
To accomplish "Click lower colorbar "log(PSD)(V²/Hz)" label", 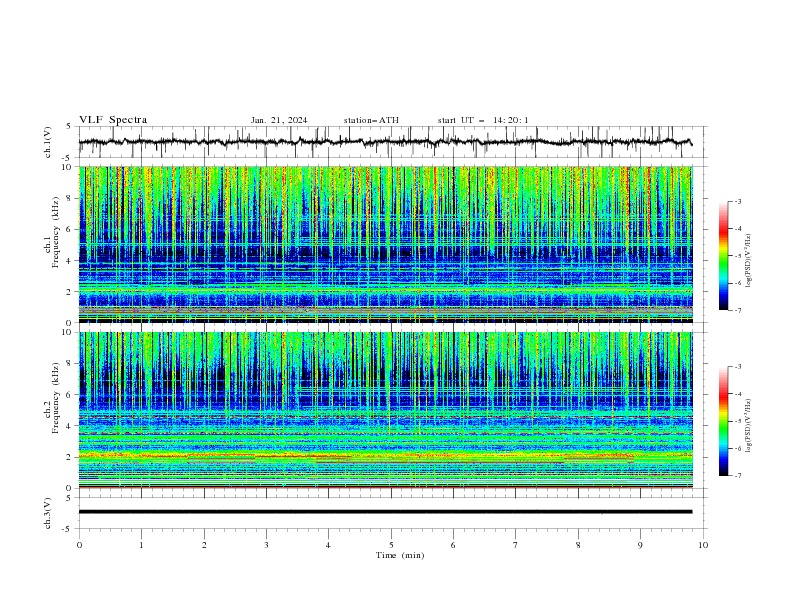I will [749, 426].
